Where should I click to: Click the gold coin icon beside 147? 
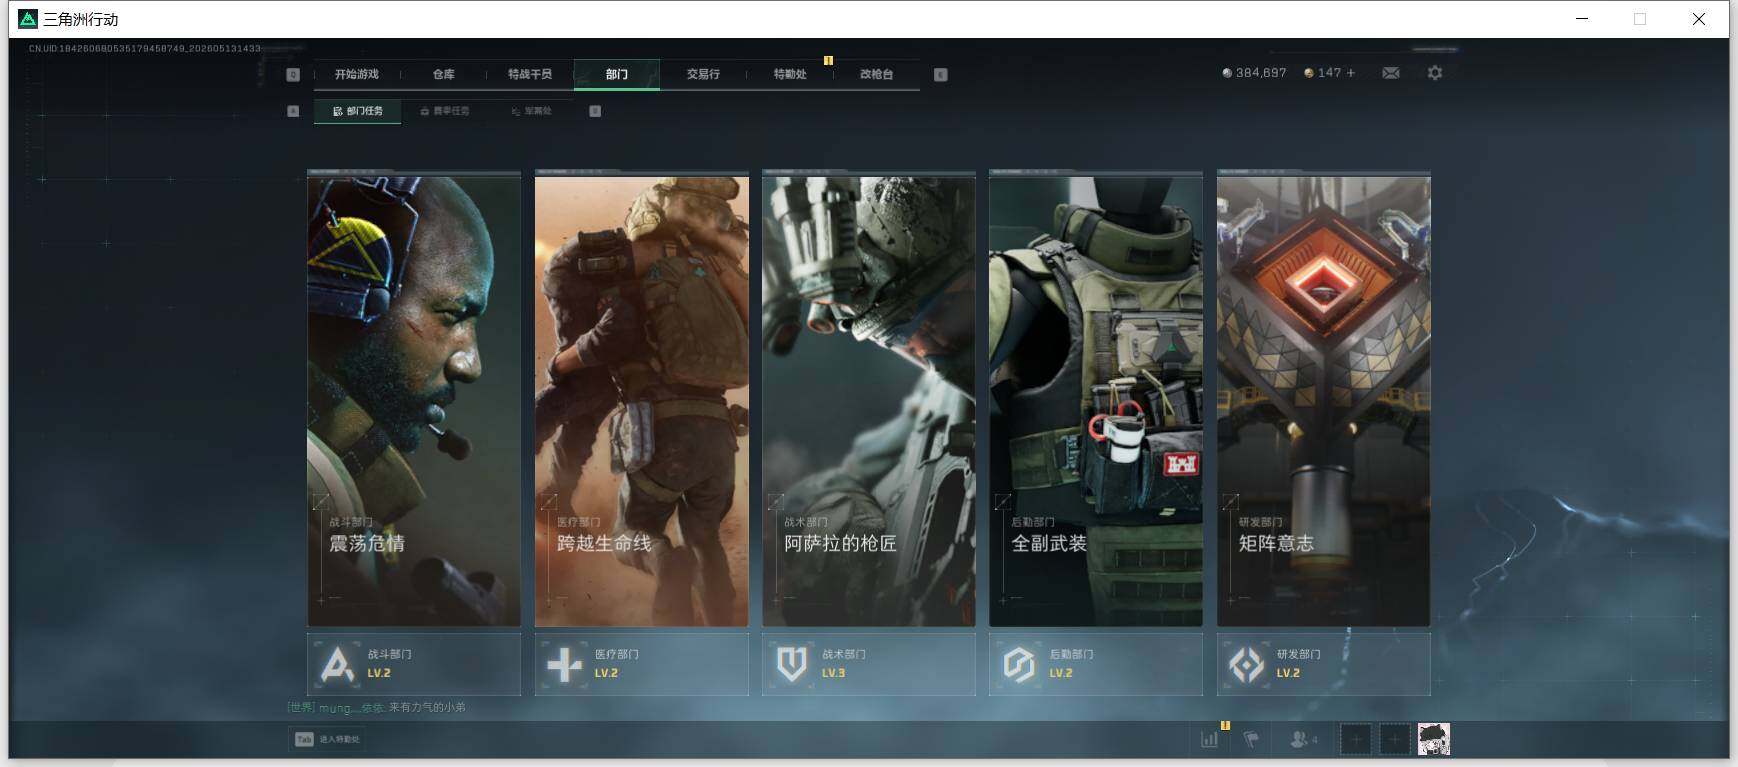(1309, 73)
